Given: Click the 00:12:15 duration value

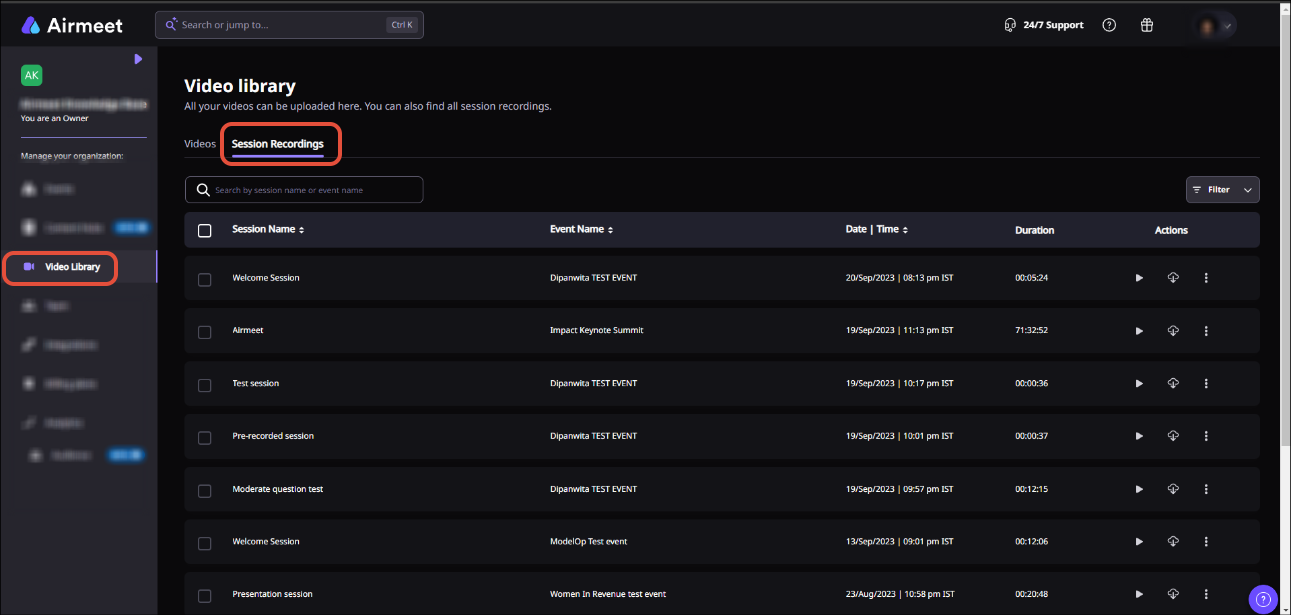Looking at the screenshot, I should tap(1031, 489).
